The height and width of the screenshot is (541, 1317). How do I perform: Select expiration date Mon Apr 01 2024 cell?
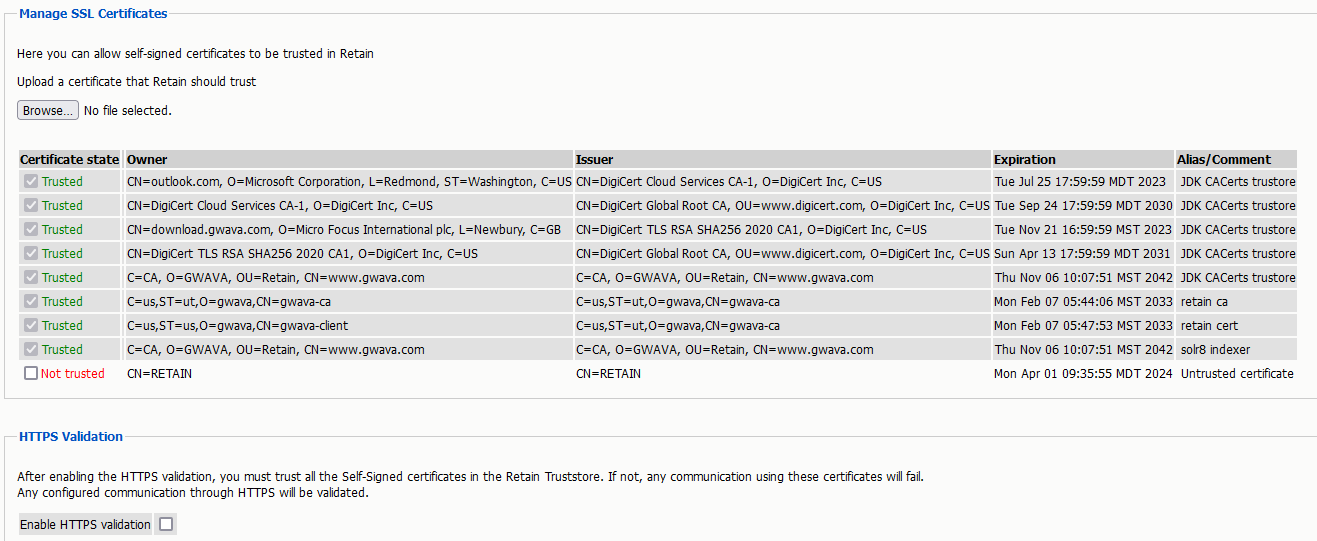(1083, 374)
